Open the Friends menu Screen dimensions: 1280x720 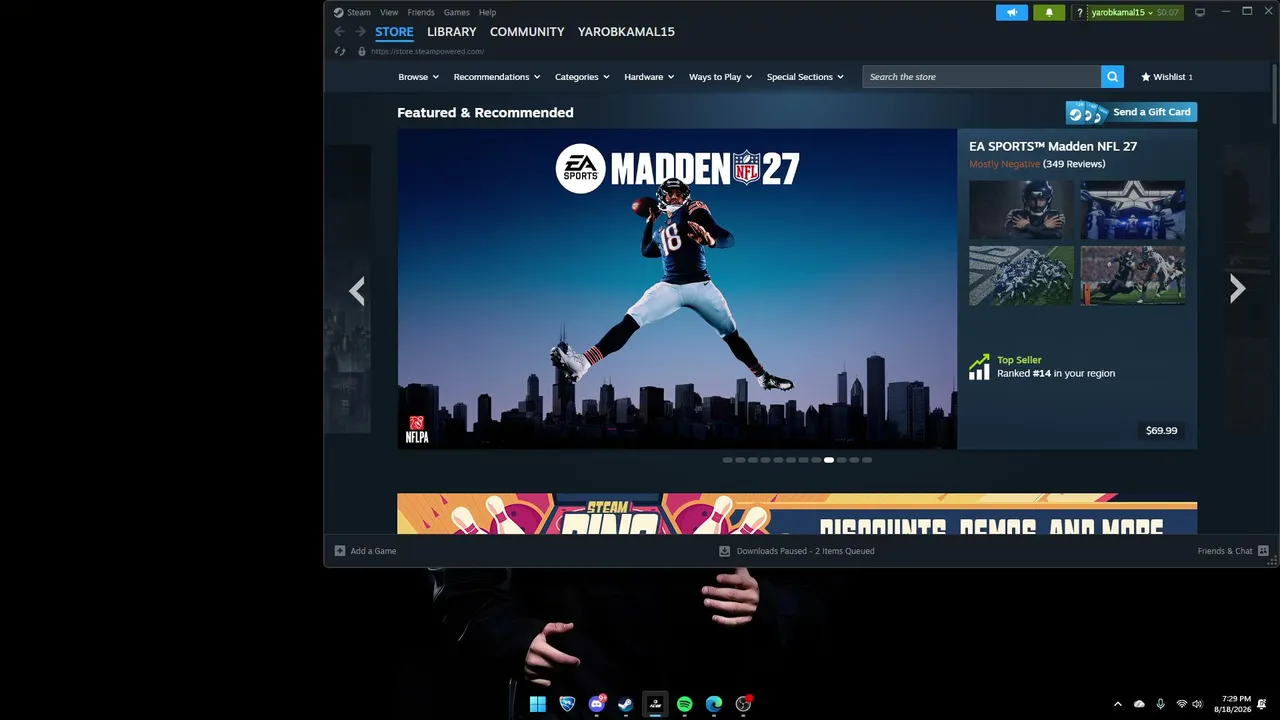click(421, 13)
